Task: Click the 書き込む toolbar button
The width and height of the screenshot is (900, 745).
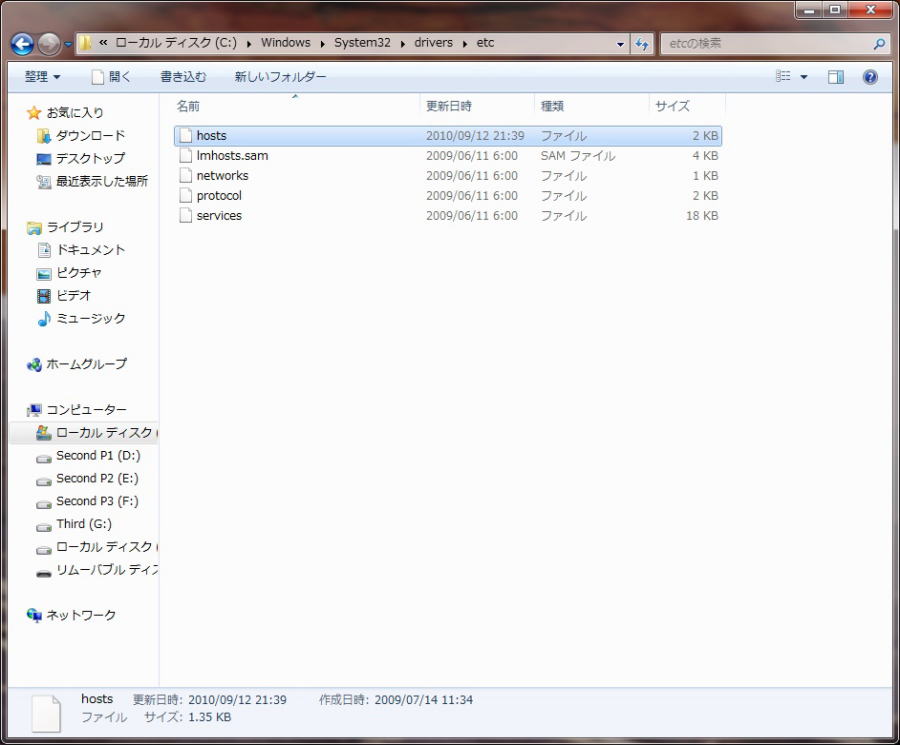Action: click(x=183, y=76)
